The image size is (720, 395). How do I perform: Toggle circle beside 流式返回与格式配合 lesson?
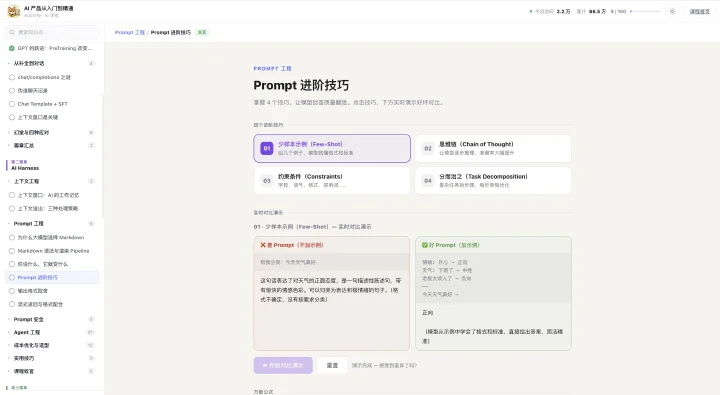point(12,304)
